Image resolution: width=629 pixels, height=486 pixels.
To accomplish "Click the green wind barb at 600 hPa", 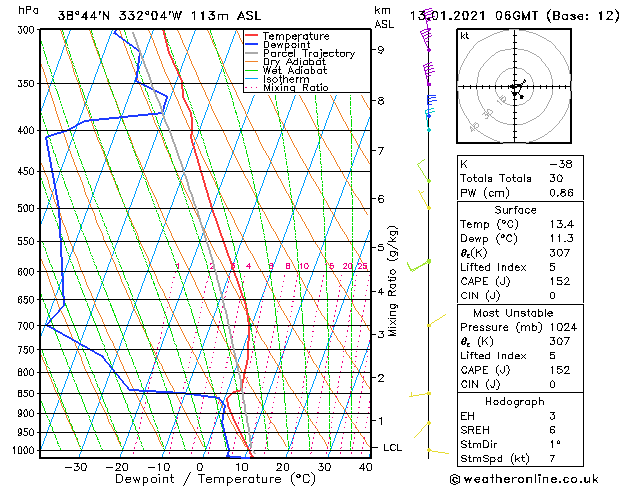I will point(419,265).
